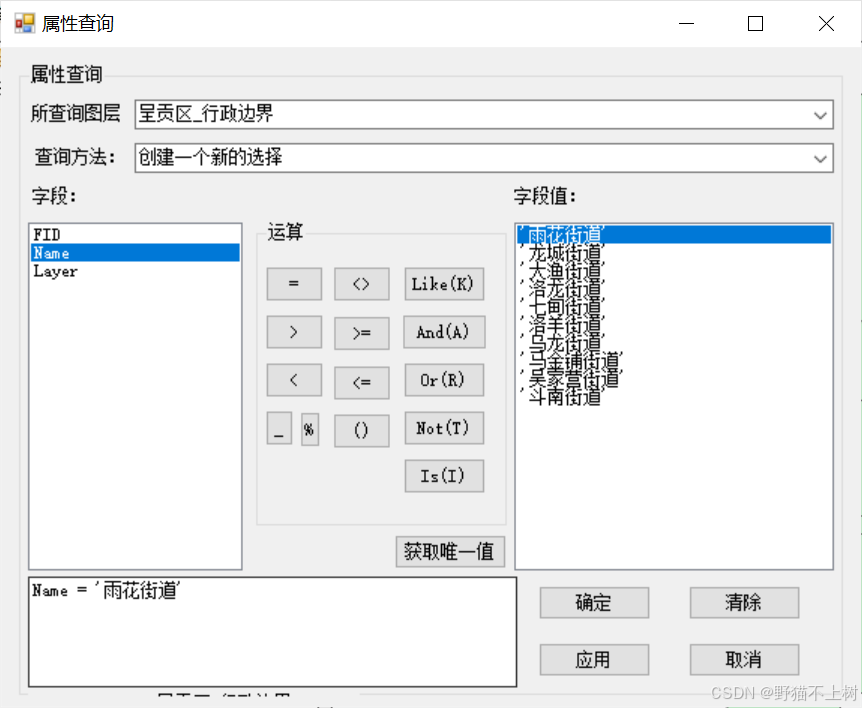Click the percent (%) wildcard button

[x=309, y=428]
